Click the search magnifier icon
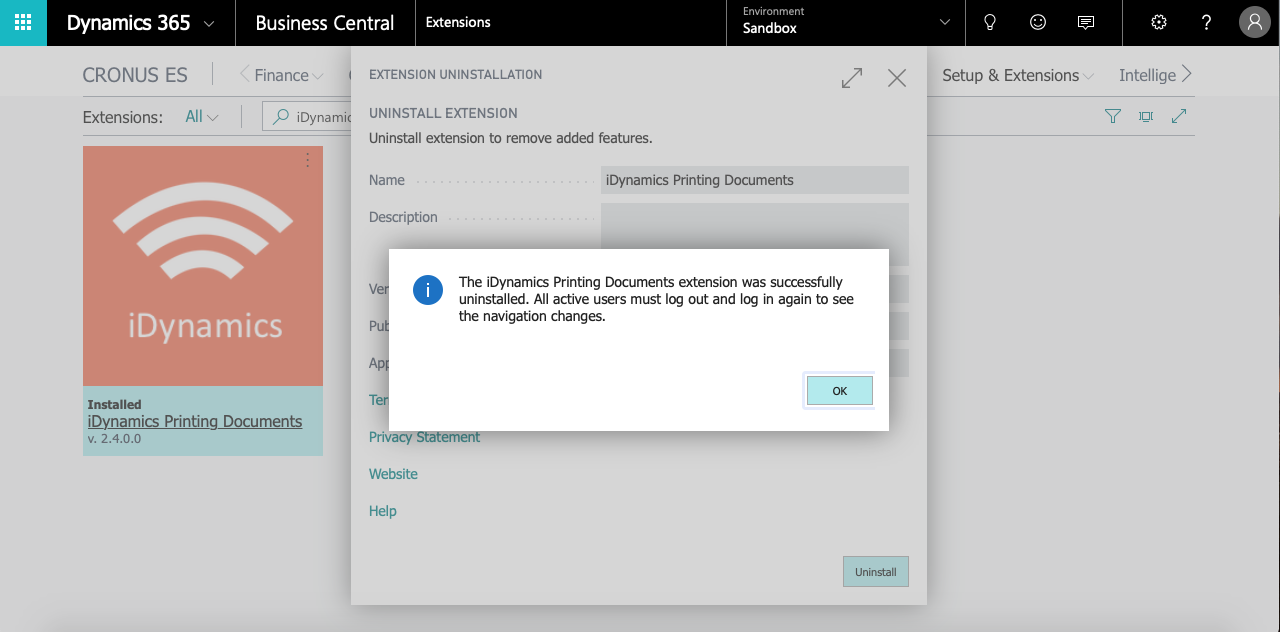Image resolution: width=1280 pixels, height=632 pixels. (x=282, y=117)
